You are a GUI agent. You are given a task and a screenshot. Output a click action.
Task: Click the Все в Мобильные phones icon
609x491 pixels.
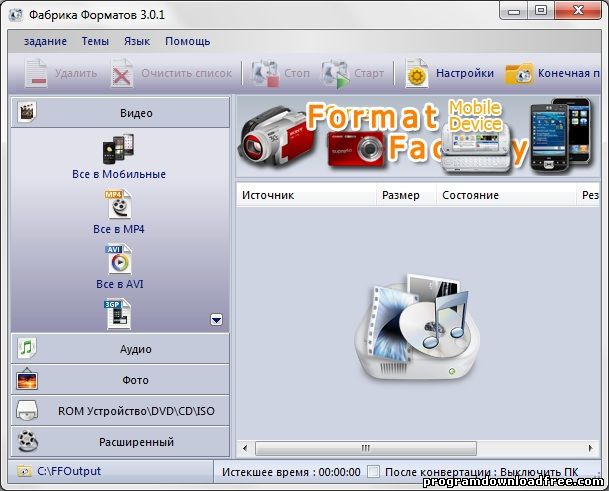[x=119, y=149]
